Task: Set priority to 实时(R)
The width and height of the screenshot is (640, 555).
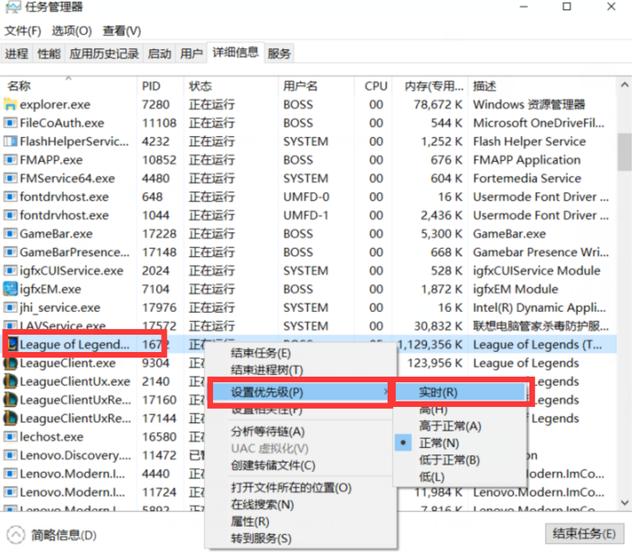Action: pos(438,392)
